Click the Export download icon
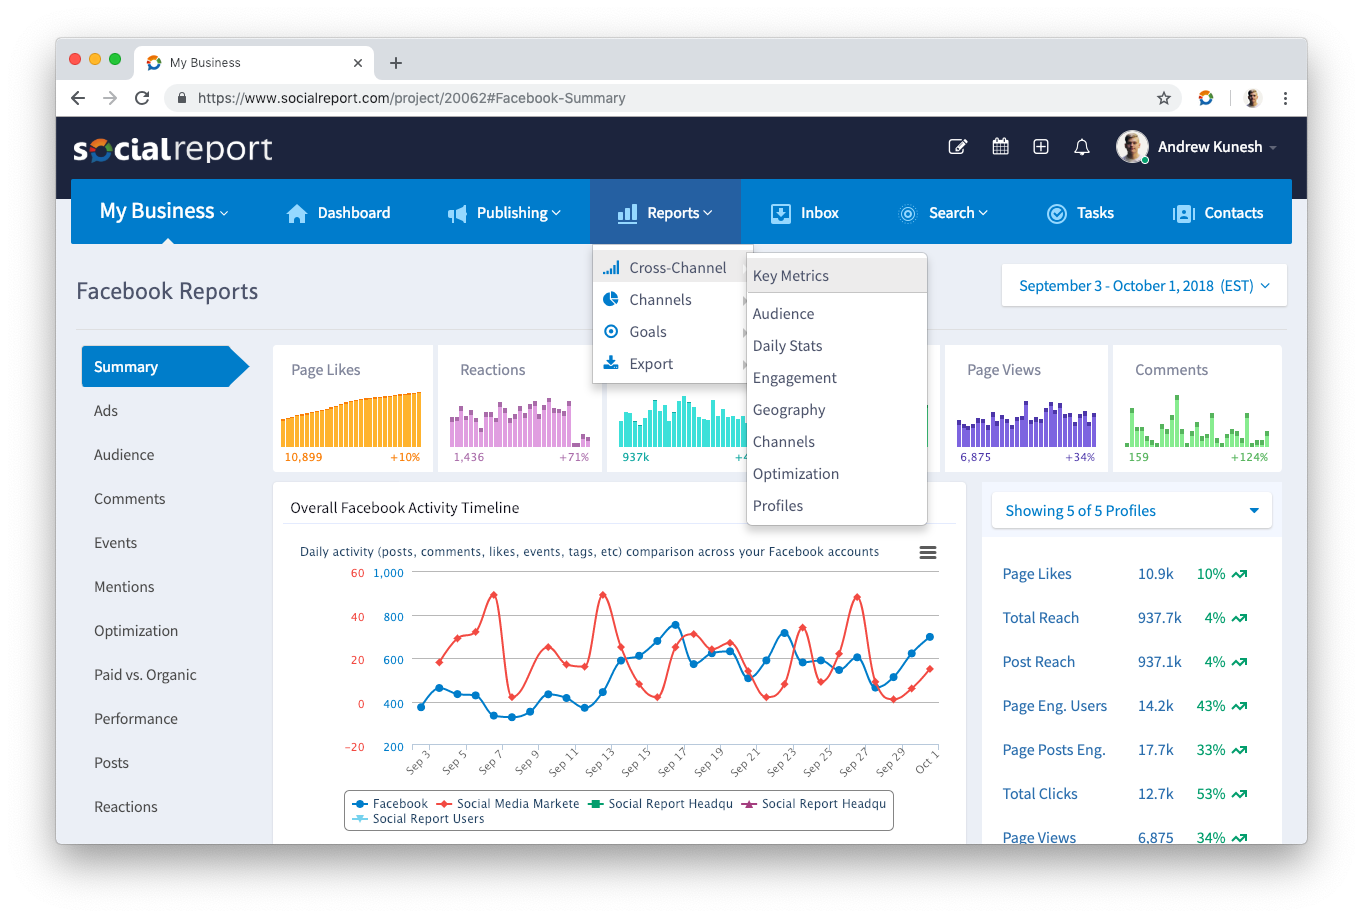1363x918 pixels. click(611, 363)
